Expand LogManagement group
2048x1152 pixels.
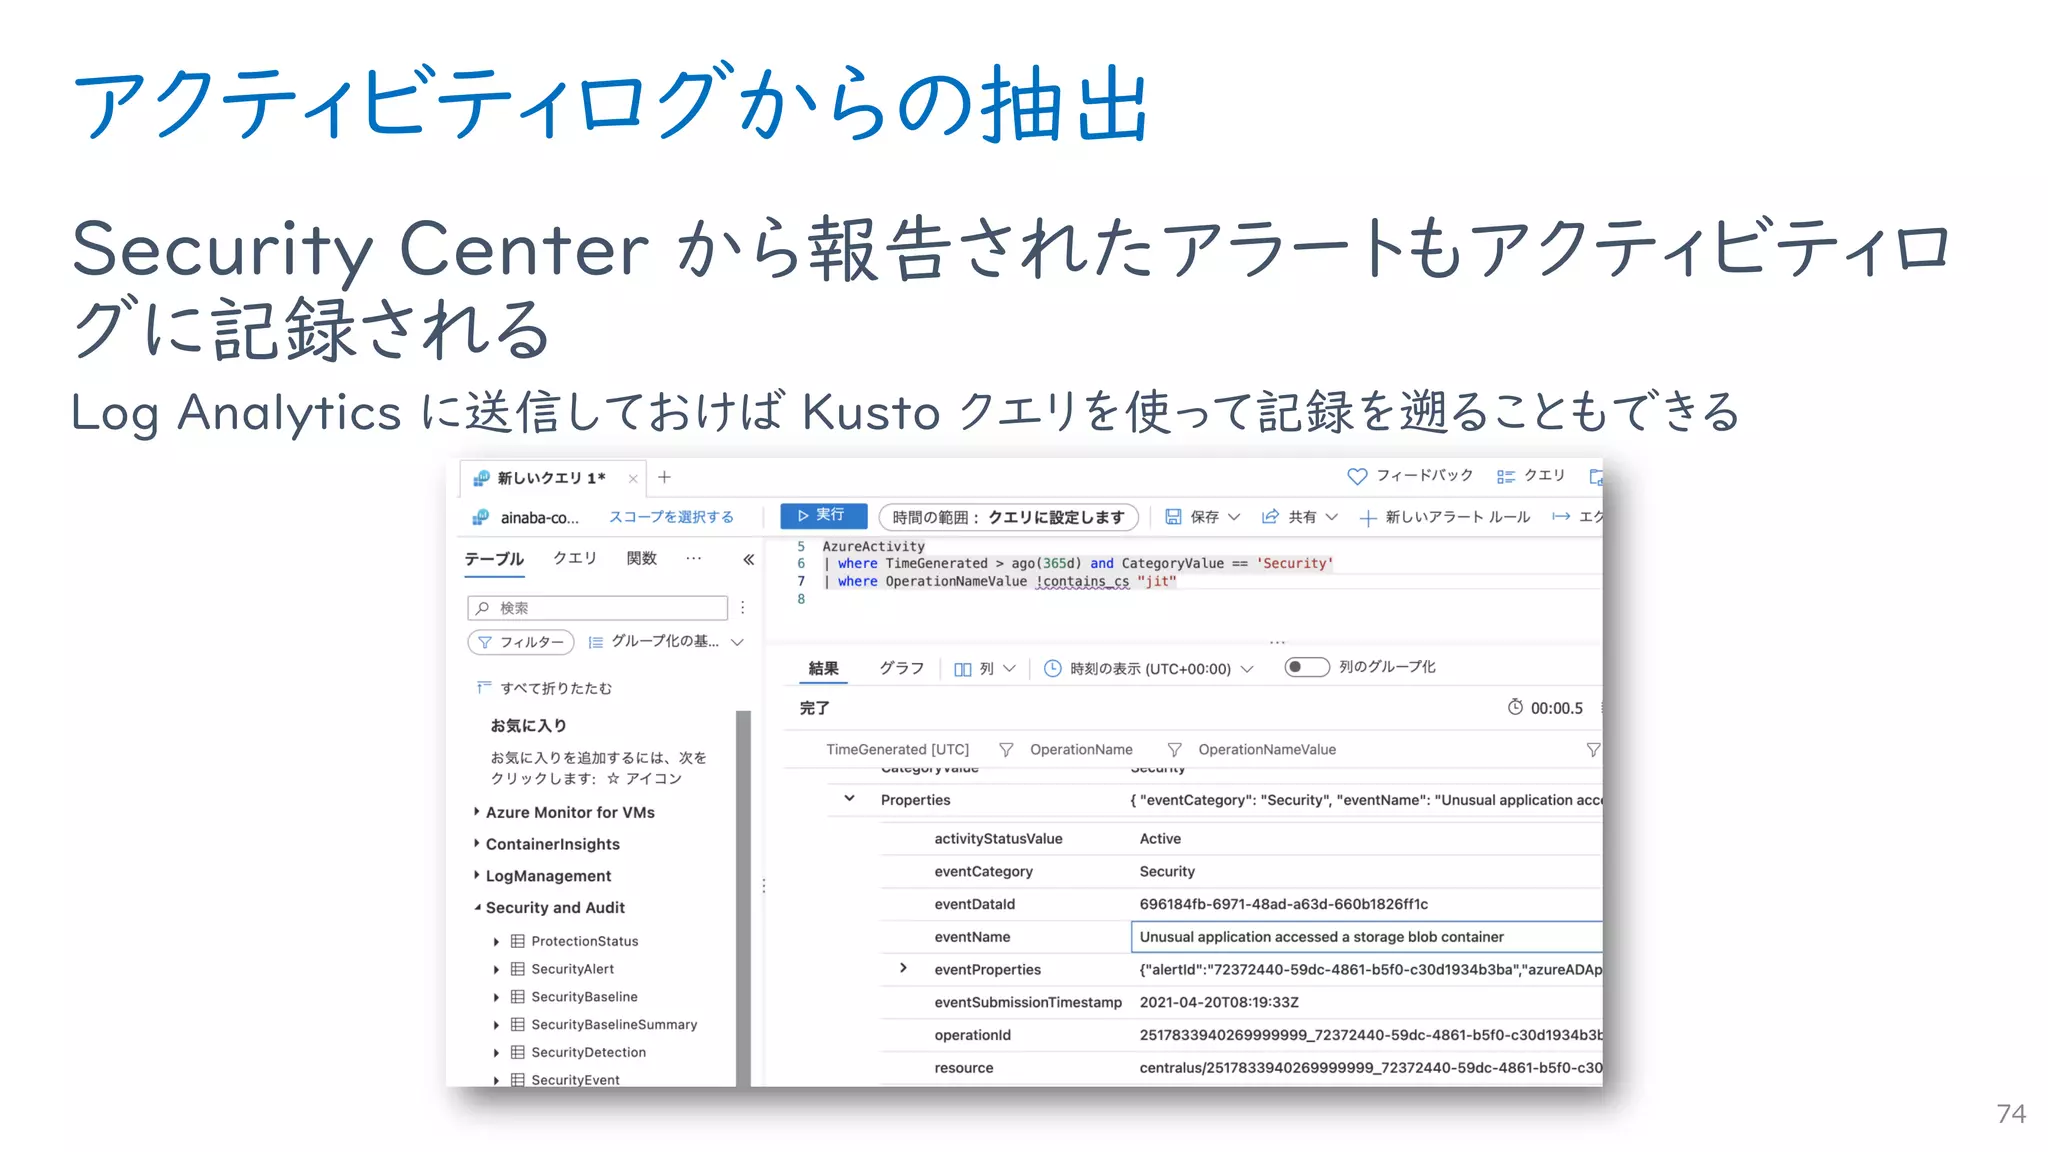click(476, 875)
